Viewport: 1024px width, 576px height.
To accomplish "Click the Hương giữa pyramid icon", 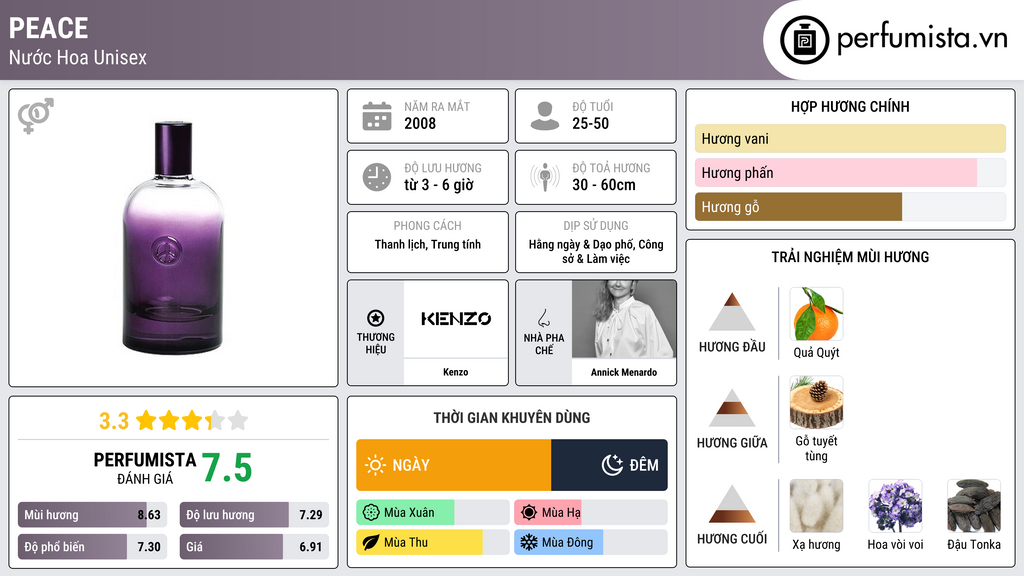I will [732, 408].
